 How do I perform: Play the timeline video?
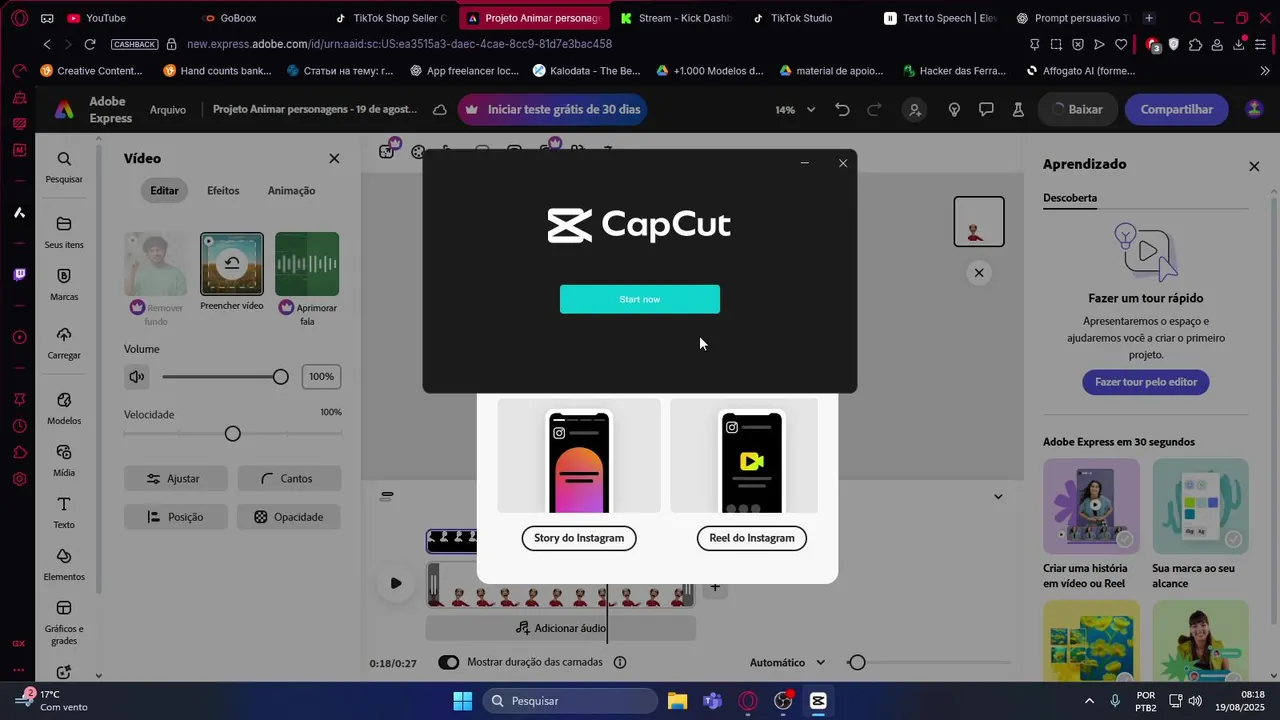coord(396,583)
